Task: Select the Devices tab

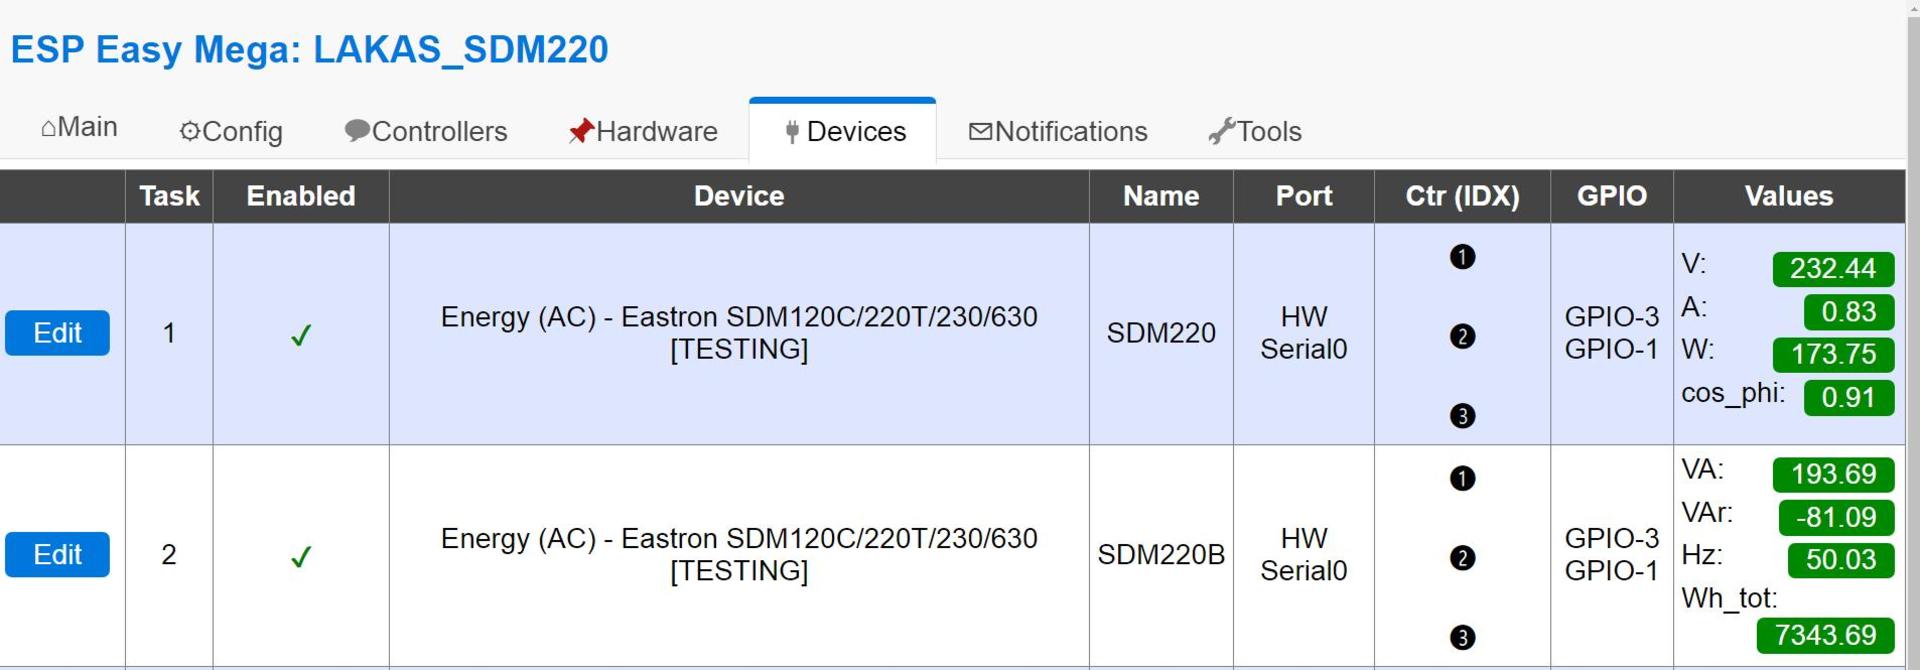Action: 845,132
